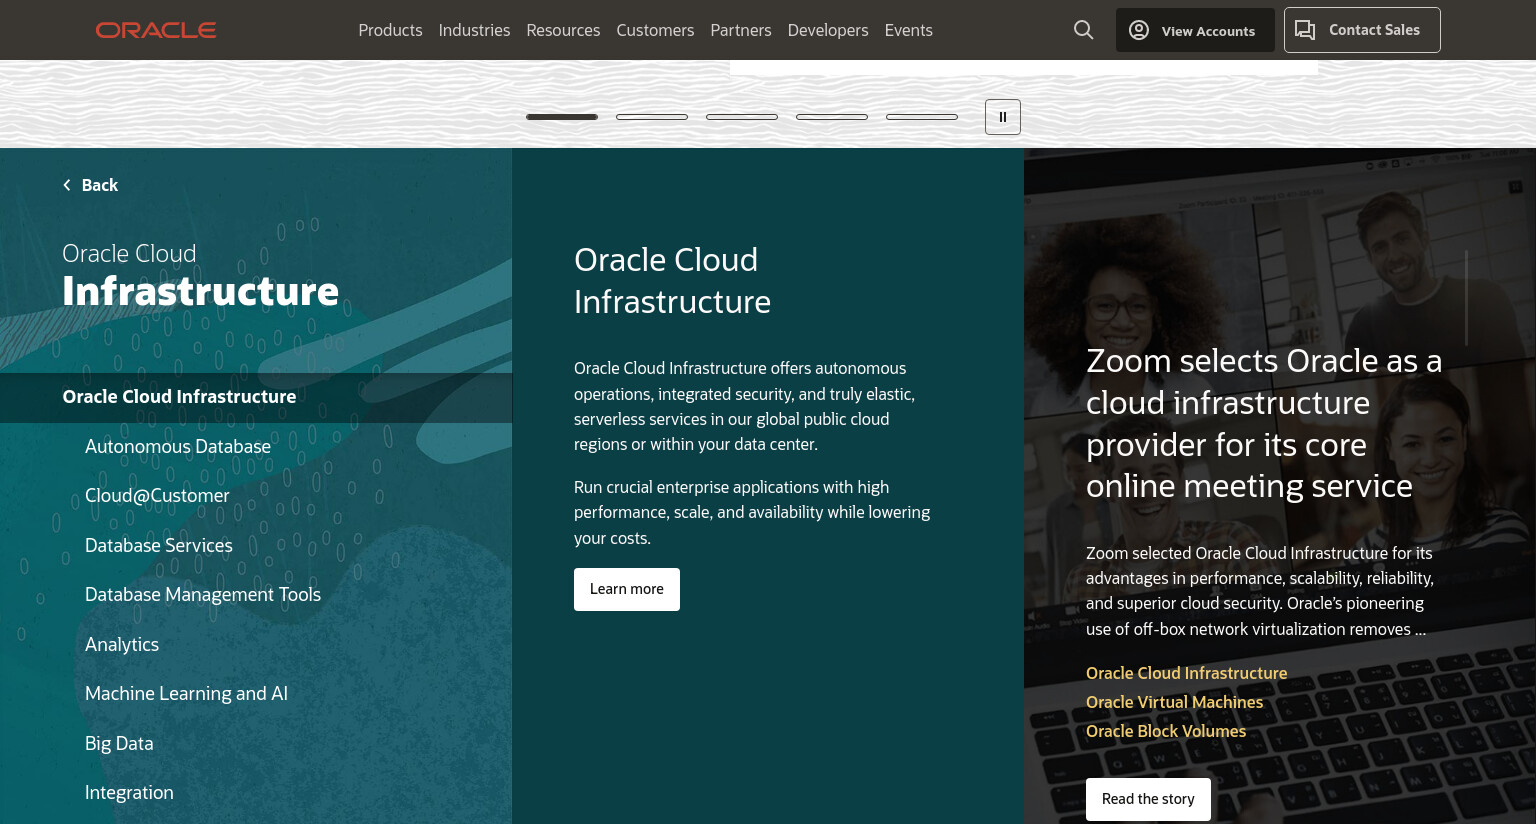Open Analytics sidebar item
The height and width of the screenshot is (824, 1536).
point(122,645)
